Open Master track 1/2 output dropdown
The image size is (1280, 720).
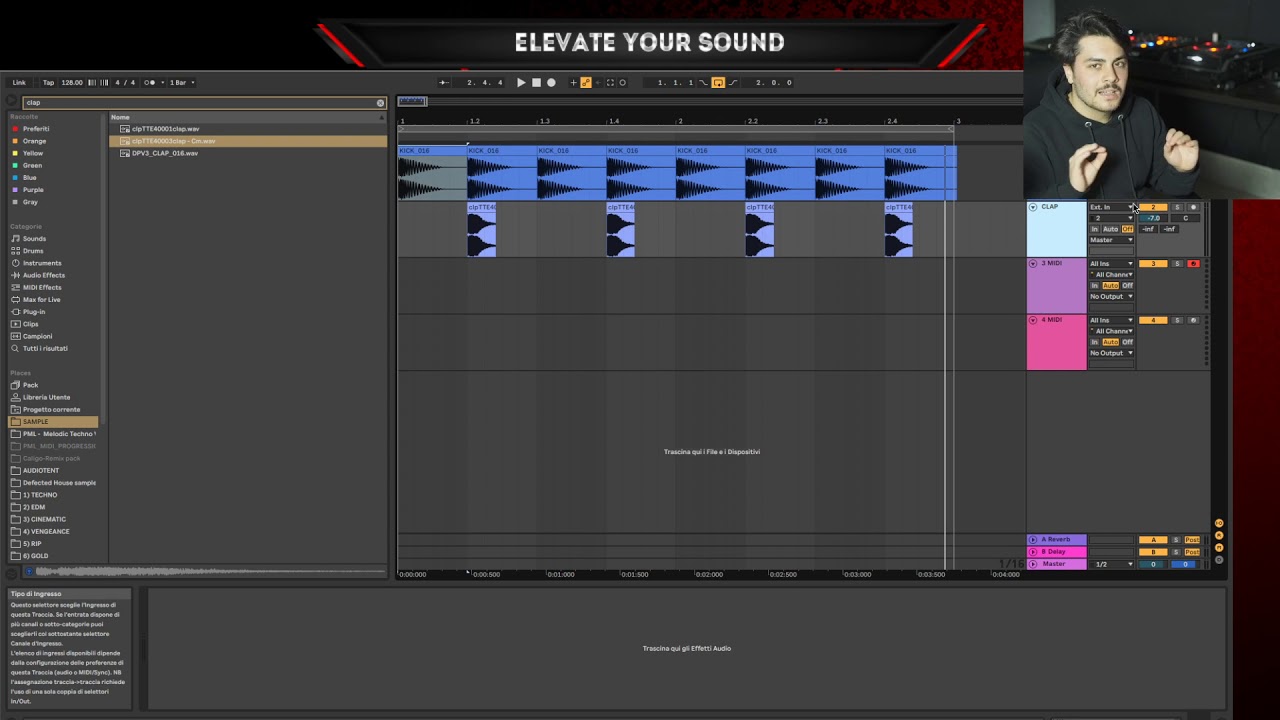[1112, 564]
